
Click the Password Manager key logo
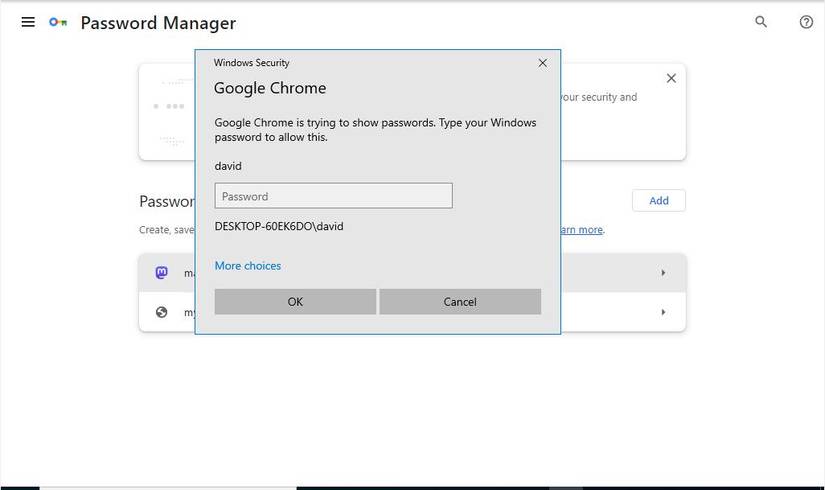[58, 22]
